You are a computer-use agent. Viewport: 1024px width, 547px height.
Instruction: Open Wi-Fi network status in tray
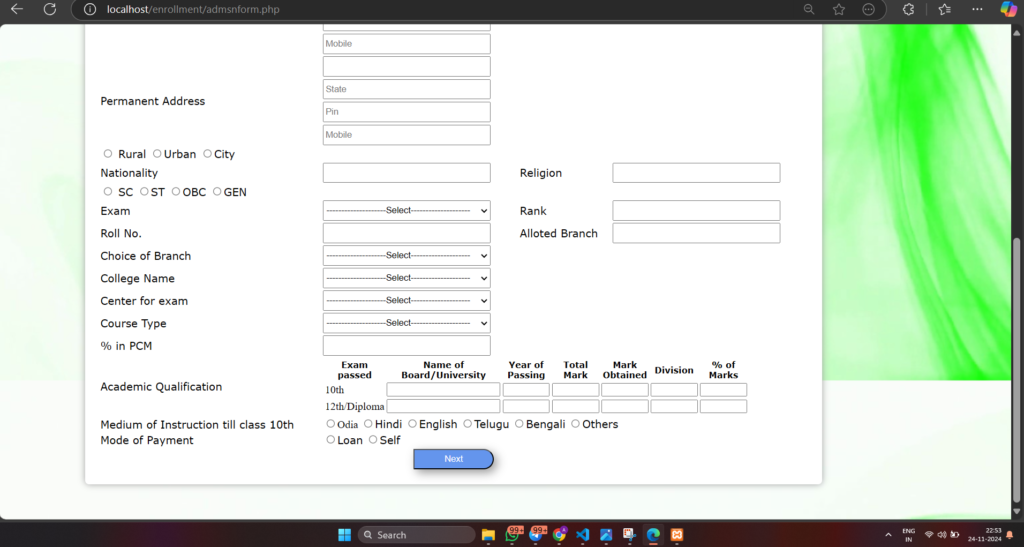click(929, 535)
